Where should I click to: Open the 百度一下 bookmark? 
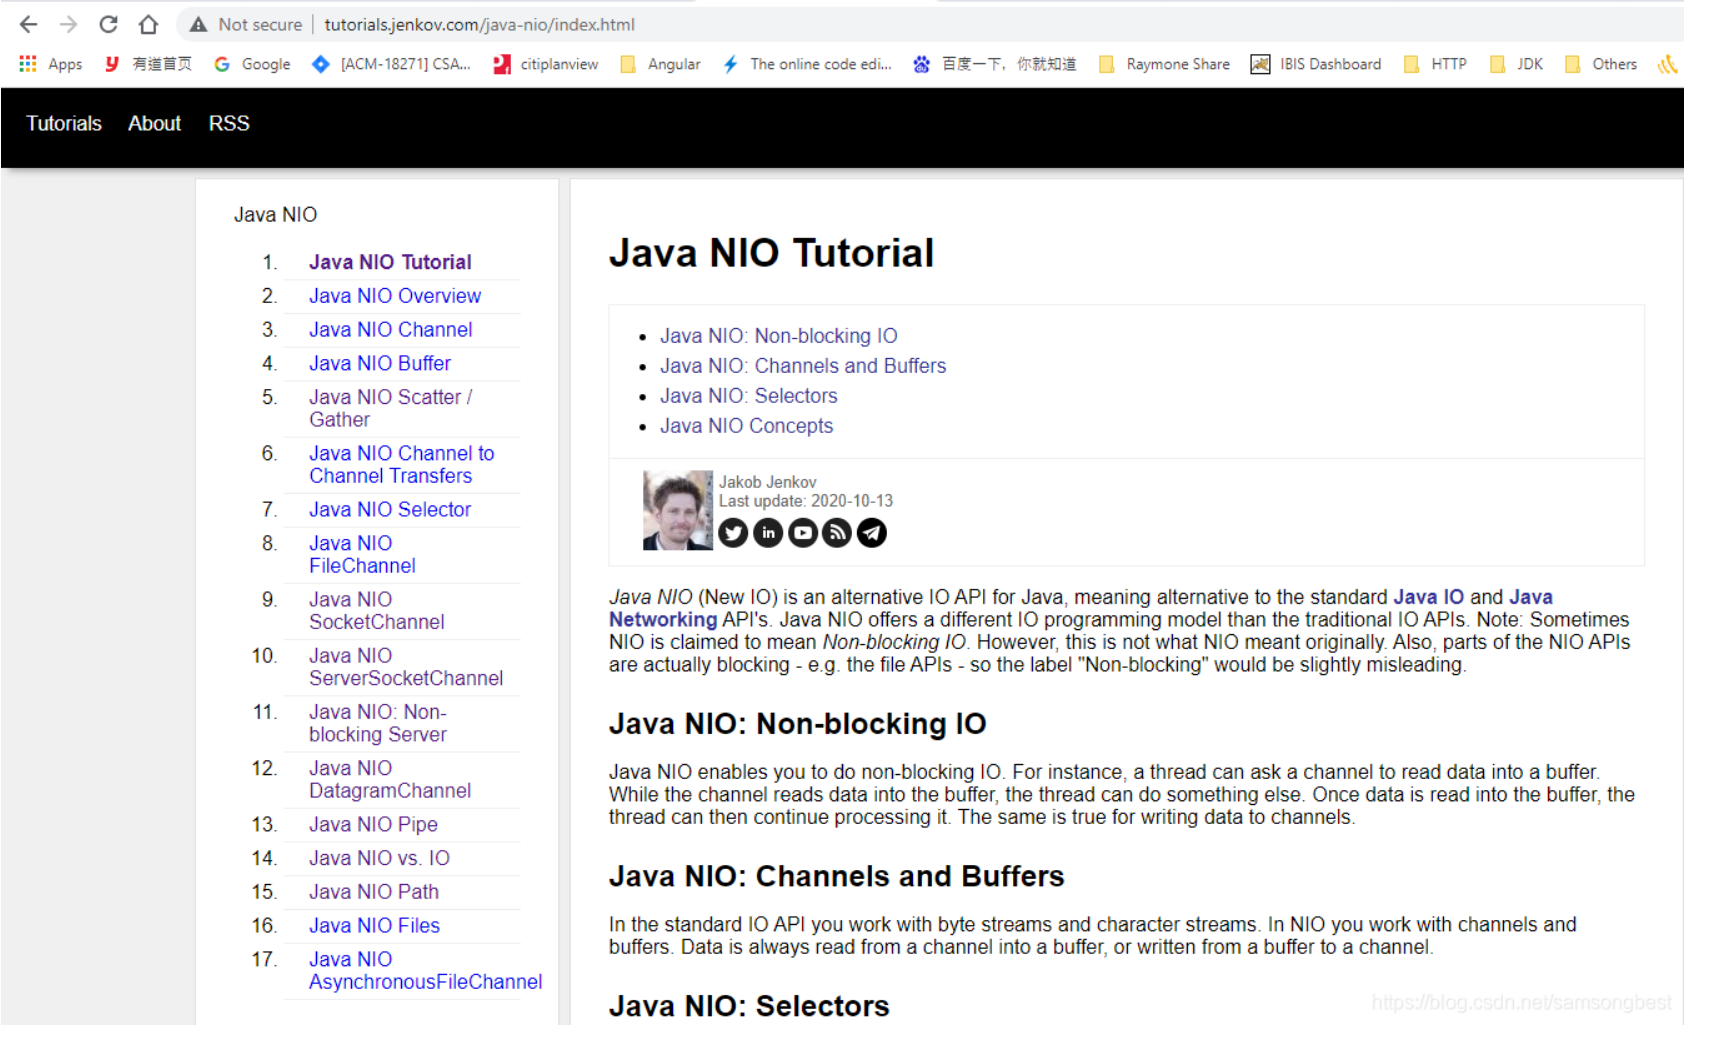pos(995,64)
